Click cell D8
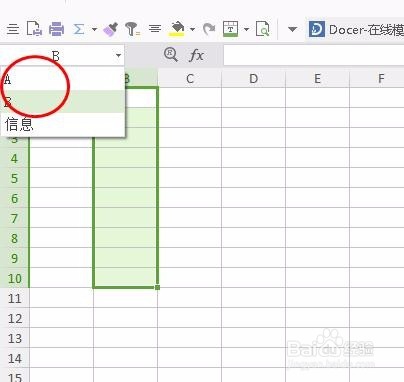Image resolution: width=404 pixels, height=382 pixels. [254, 238]
